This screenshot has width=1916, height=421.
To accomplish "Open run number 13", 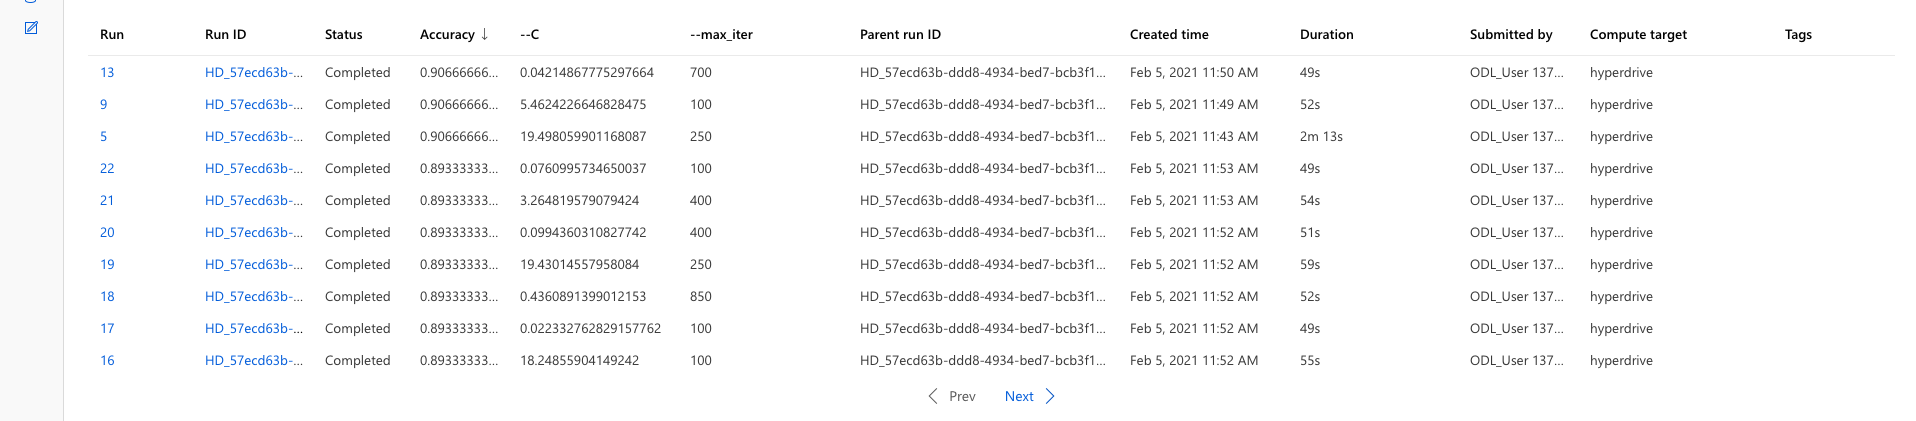I will pos(107,72).
